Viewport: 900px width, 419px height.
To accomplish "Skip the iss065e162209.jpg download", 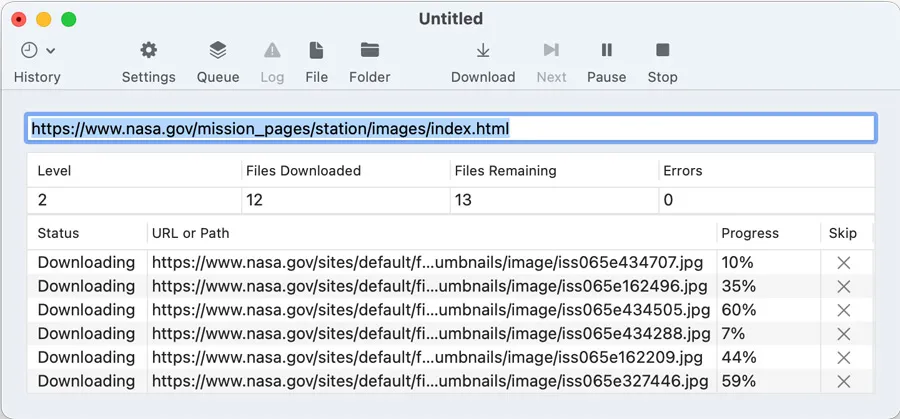I will [843, 357].
